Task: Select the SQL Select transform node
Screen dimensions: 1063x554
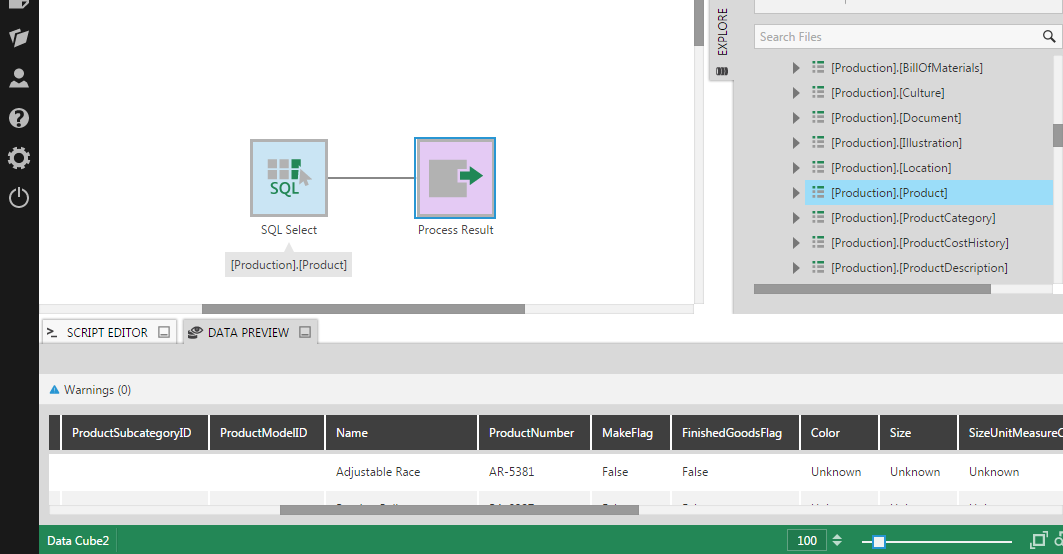Action: tap(289, 178)
